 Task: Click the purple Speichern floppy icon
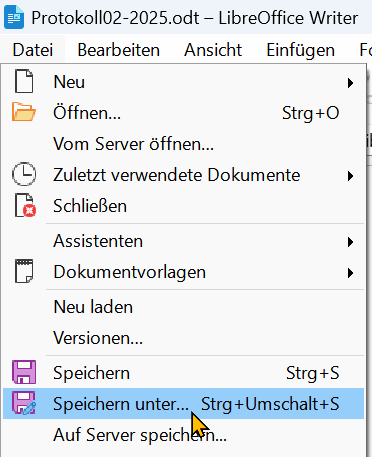pos(24,372)
